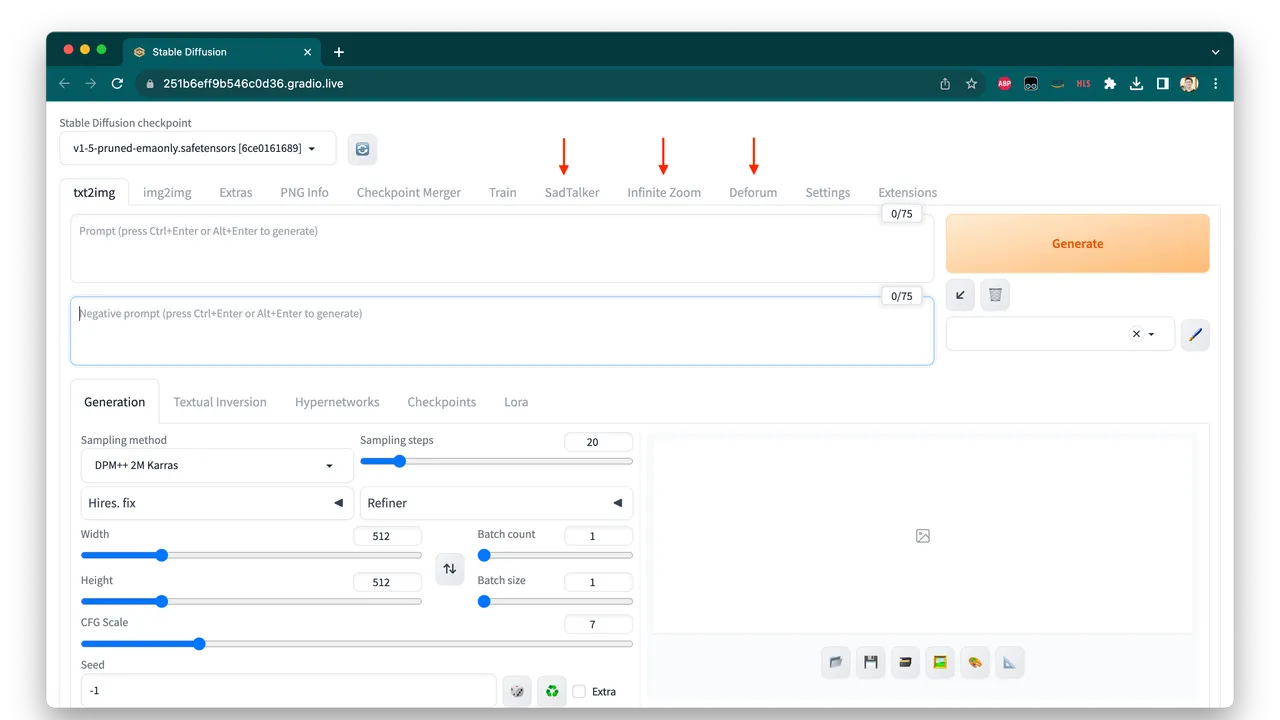The width and height of the screenshot is (1280, 720).
Task: Open the Stable Diffusion checkpoint dropdown
Action: click(198, 149)
